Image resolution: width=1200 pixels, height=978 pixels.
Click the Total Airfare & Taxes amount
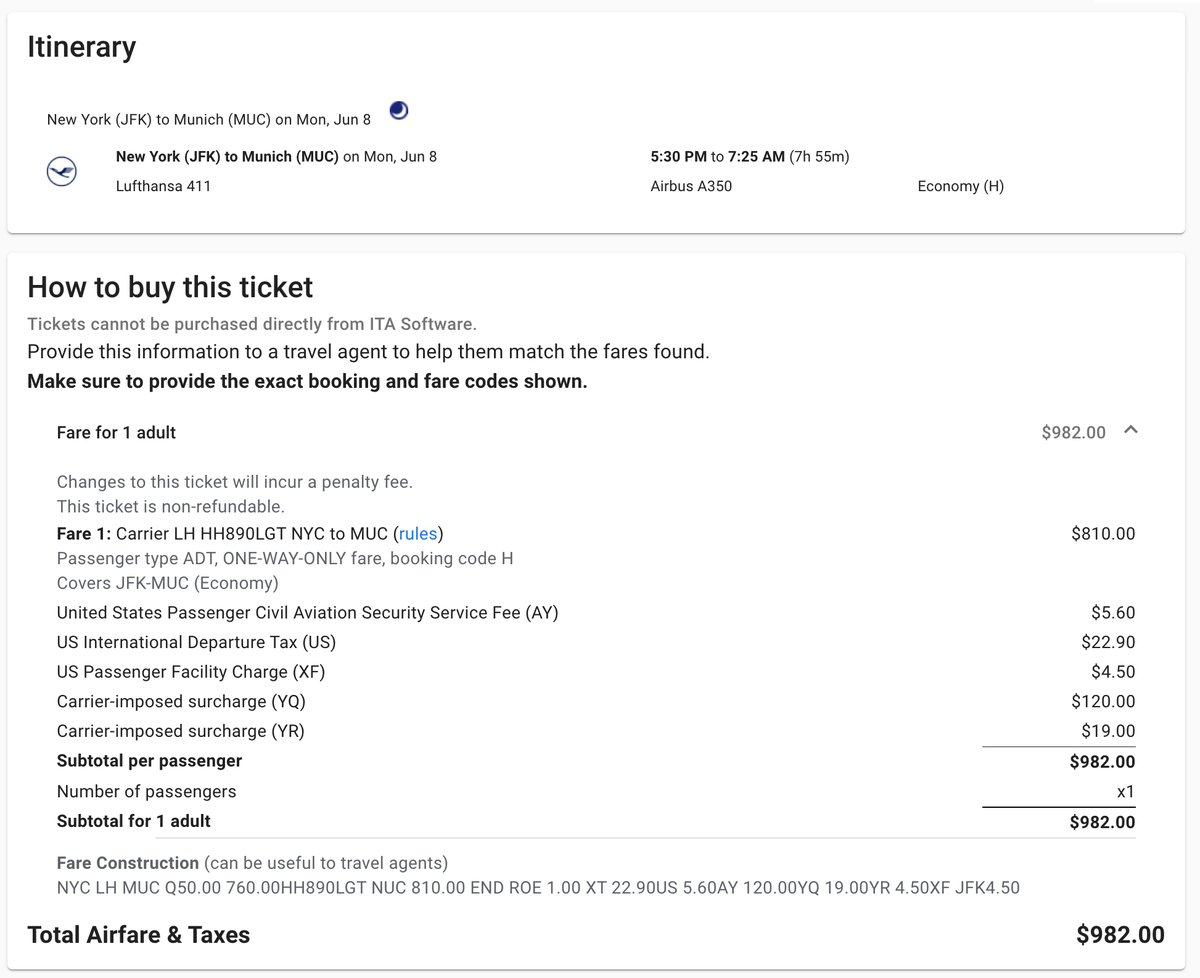pos(1120,935)
